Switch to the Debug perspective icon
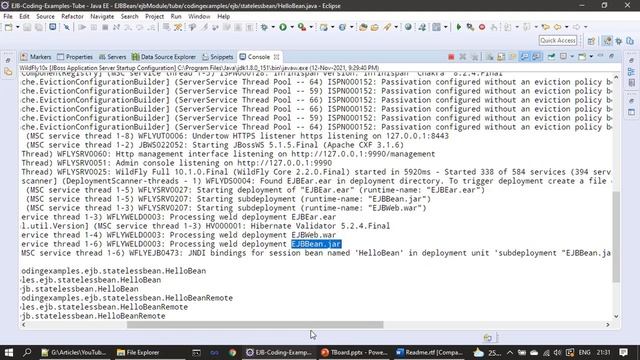640x360 pixels. point(619,41)
